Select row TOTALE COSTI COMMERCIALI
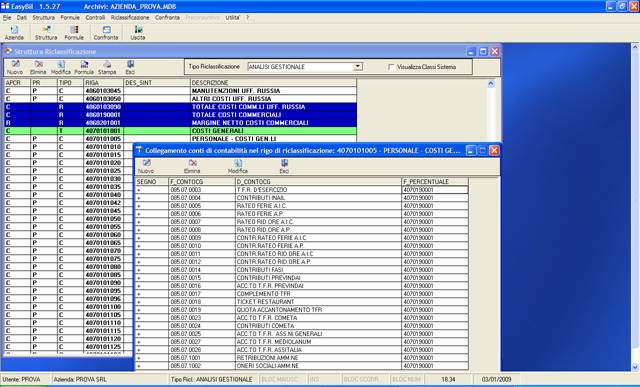640x387 pixels. click(180, 115)
